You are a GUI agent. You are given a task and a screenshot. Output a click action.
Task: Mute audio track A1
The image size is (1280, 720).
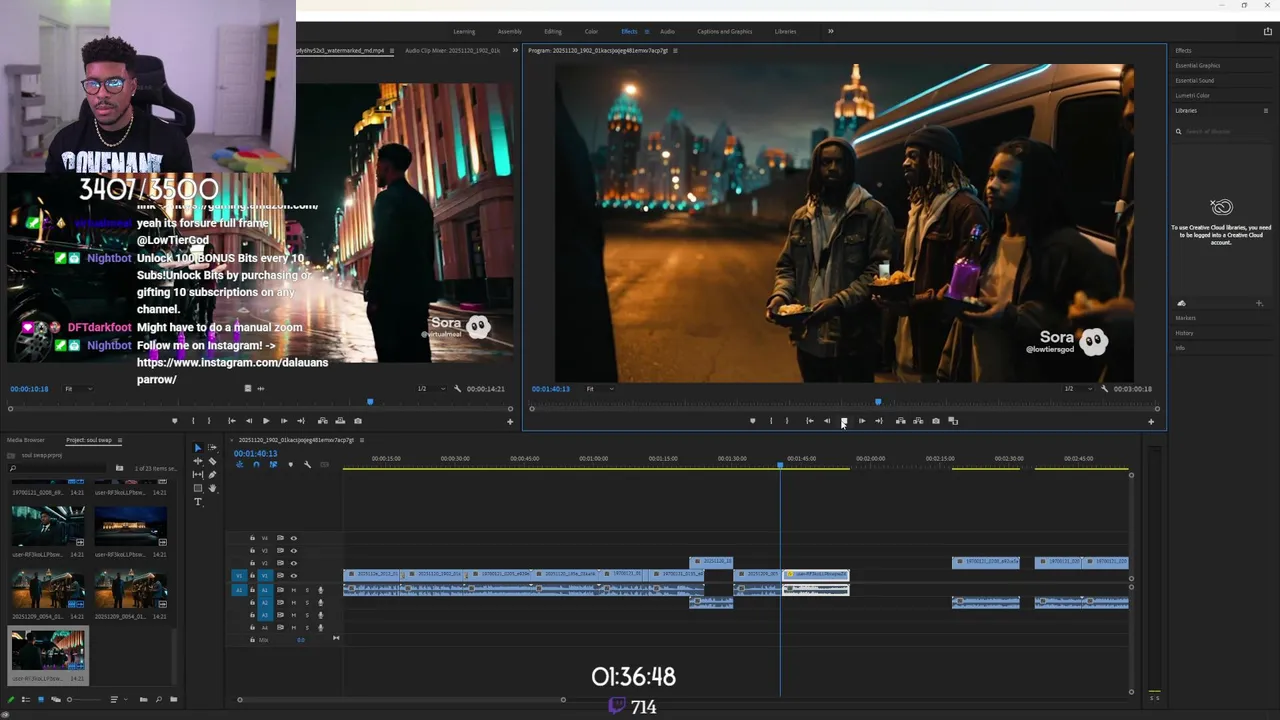(x=294, y=590)
